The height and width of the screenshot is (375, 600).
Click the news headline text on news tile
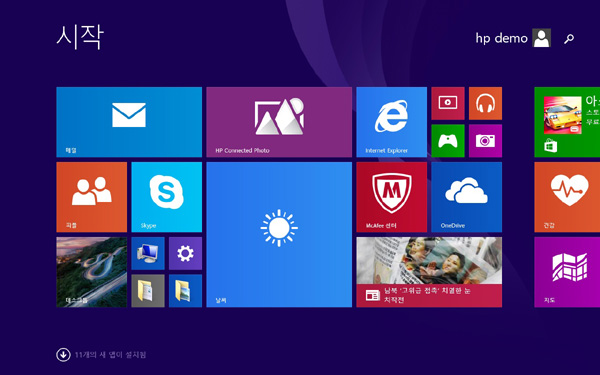point(427,295)
